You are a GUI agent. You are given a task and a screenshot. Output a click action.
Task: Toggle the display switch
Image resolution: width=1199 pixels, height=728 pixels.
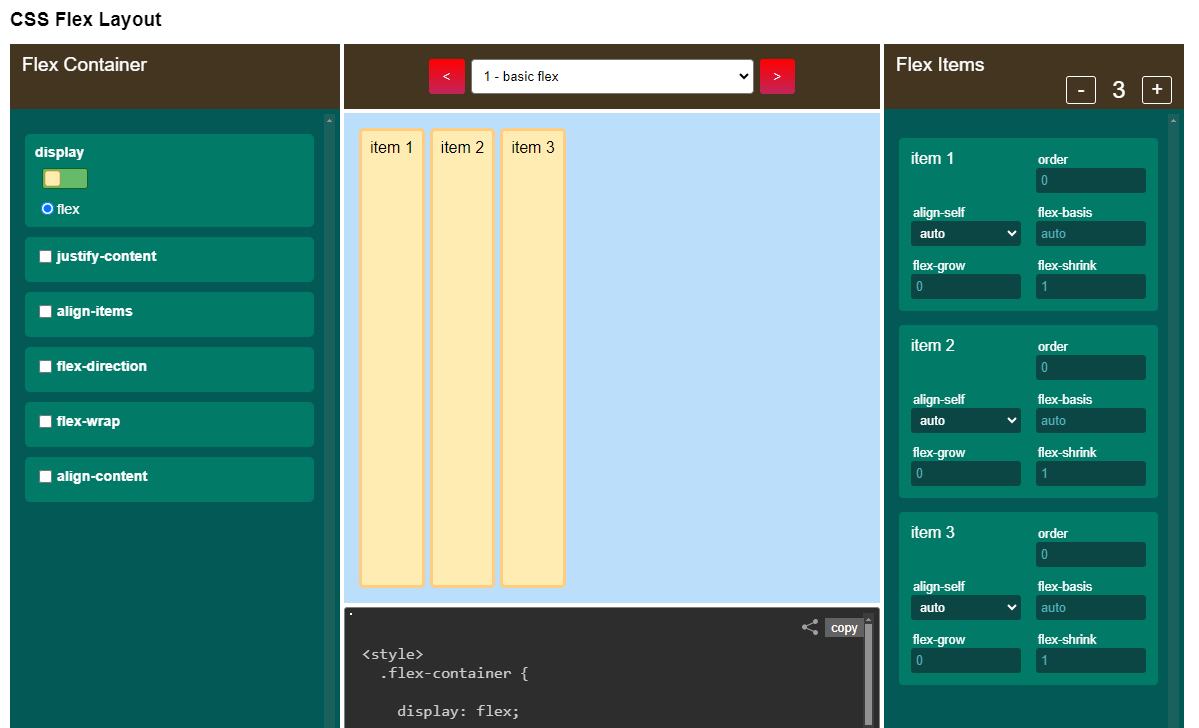65,179
